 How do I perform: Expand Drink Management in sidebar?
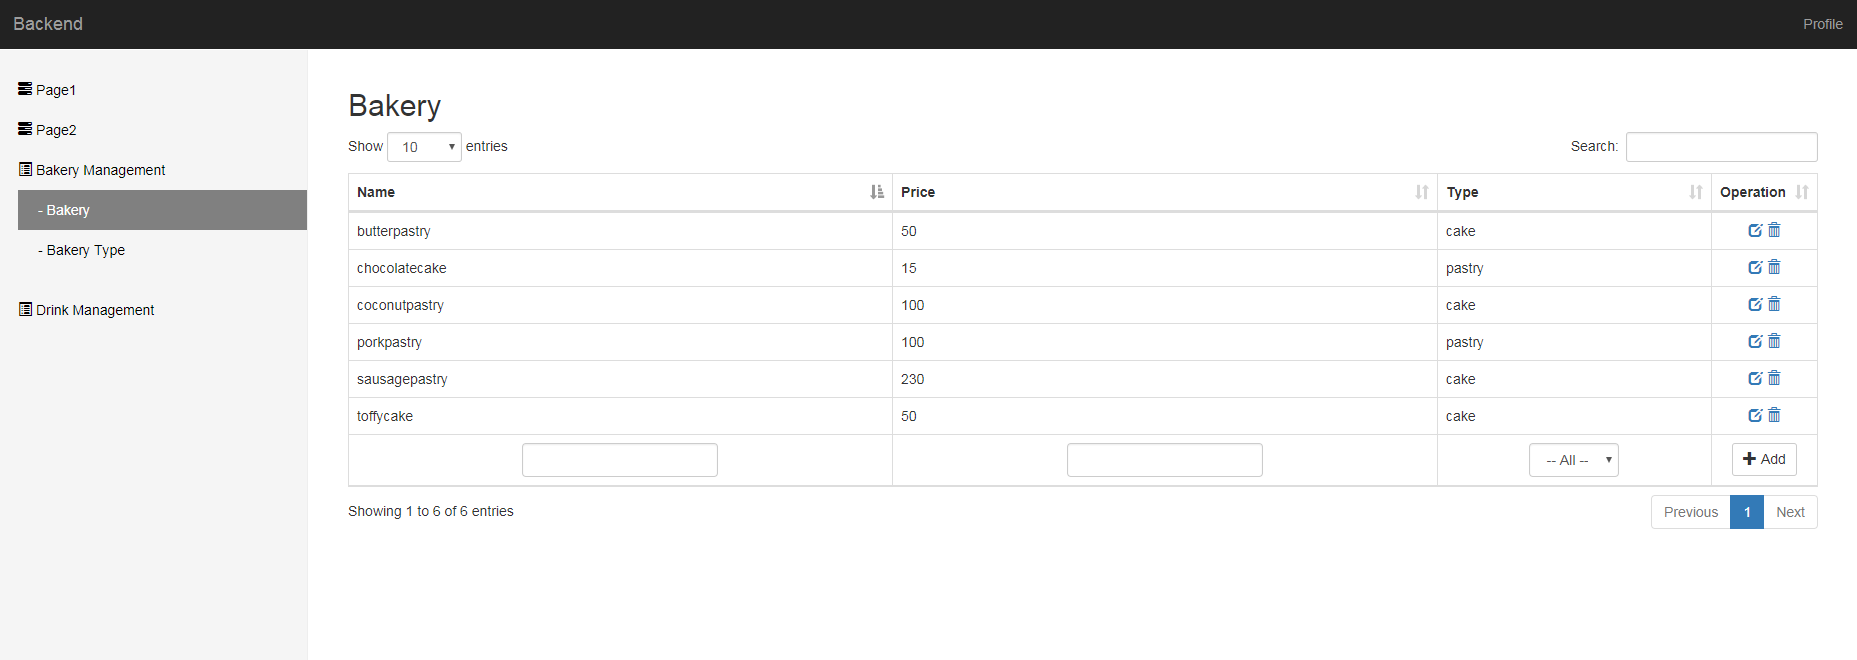point(95,310)
